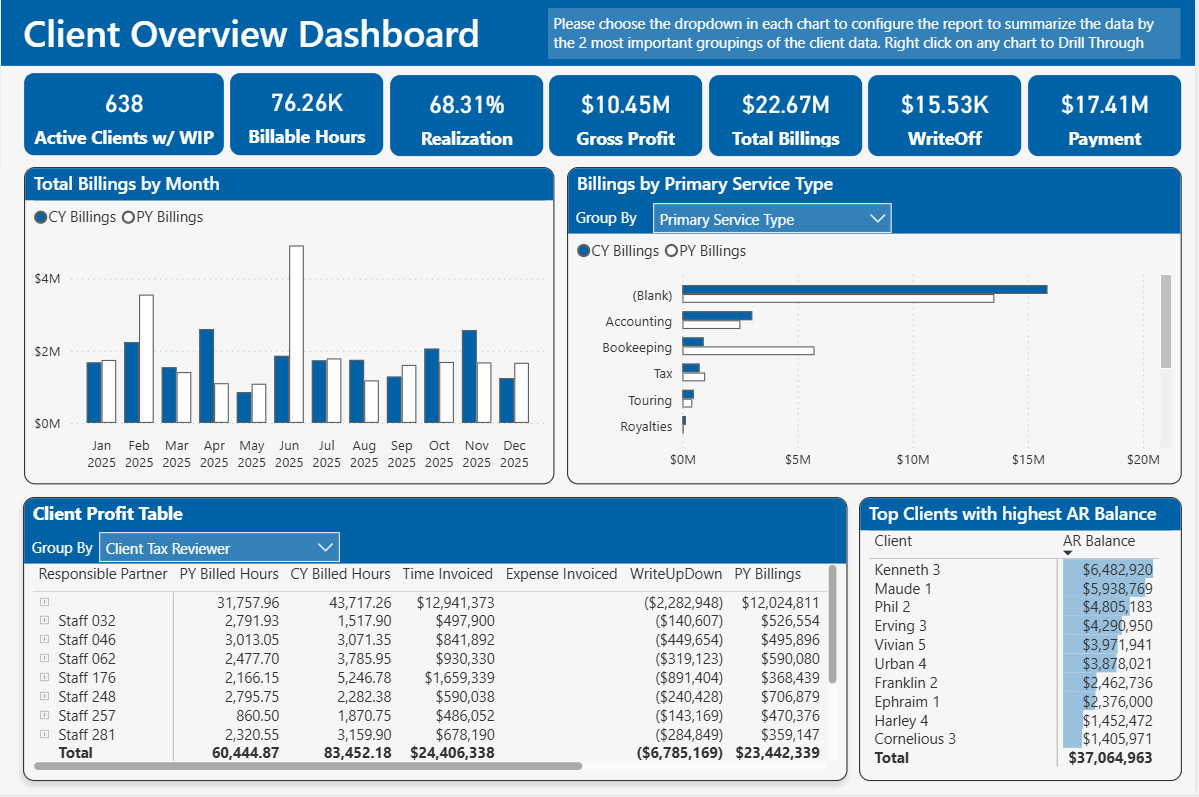Click Staff 176 Time Invoiced $1,659,339
Image resolution: width=1199 pixels, height=797 pixels.
[x=460, y=678]
